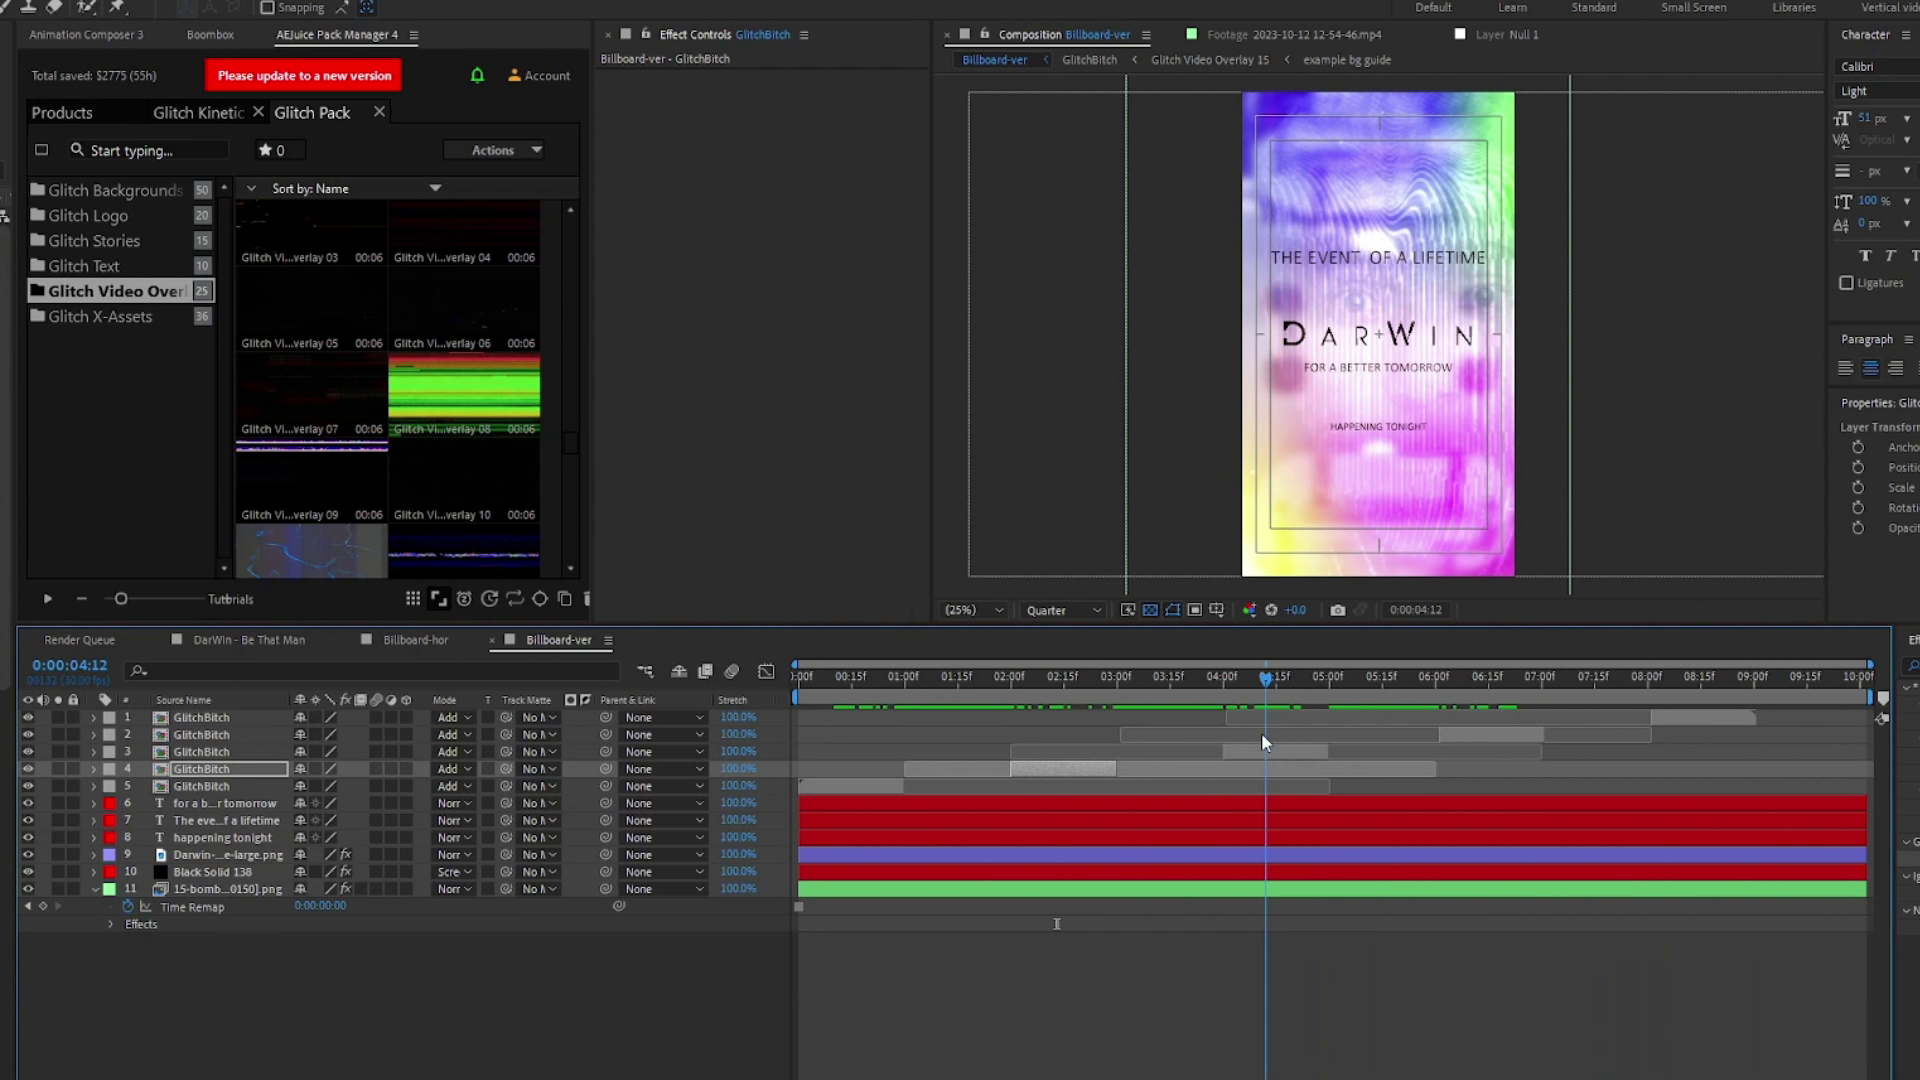The image size is (1920, 1080).
Task: Take a snapshot with the camera icon
Action: [1337, 610]
